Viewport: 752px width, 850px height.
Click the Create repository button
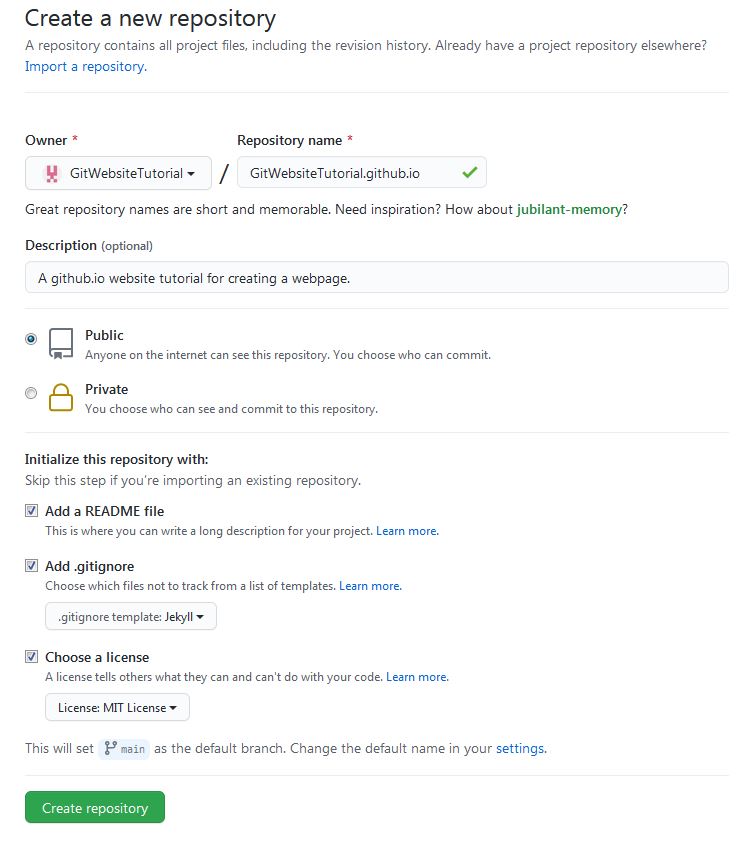coord(94,807)
